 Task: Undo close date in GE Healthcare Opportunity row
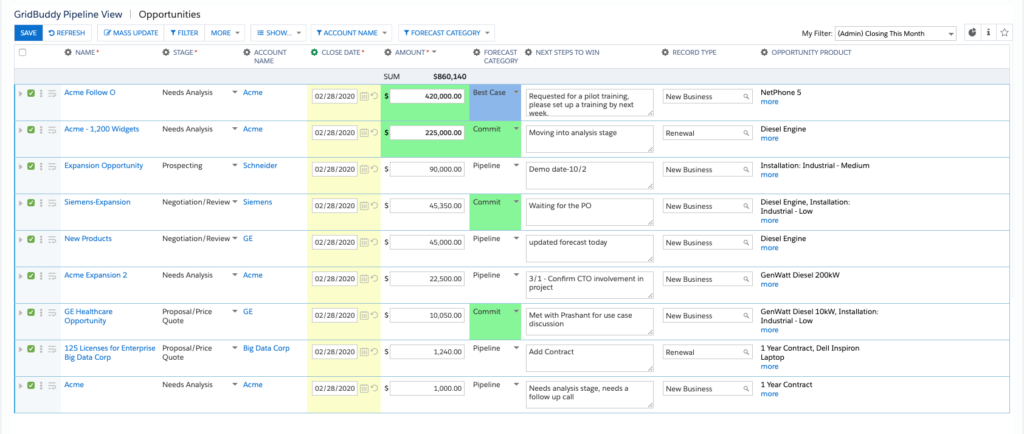coord(374,315)
